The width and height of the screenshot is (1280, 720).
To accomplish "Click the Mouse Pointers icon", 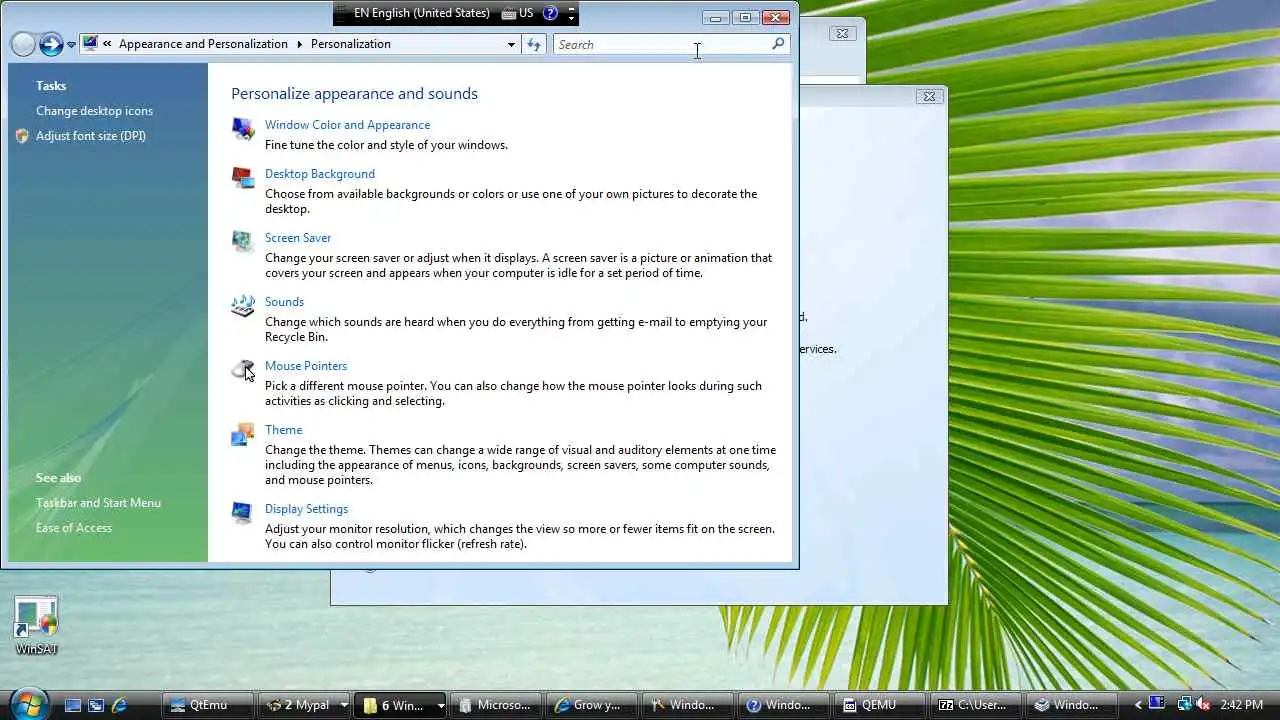I will 243,370.
